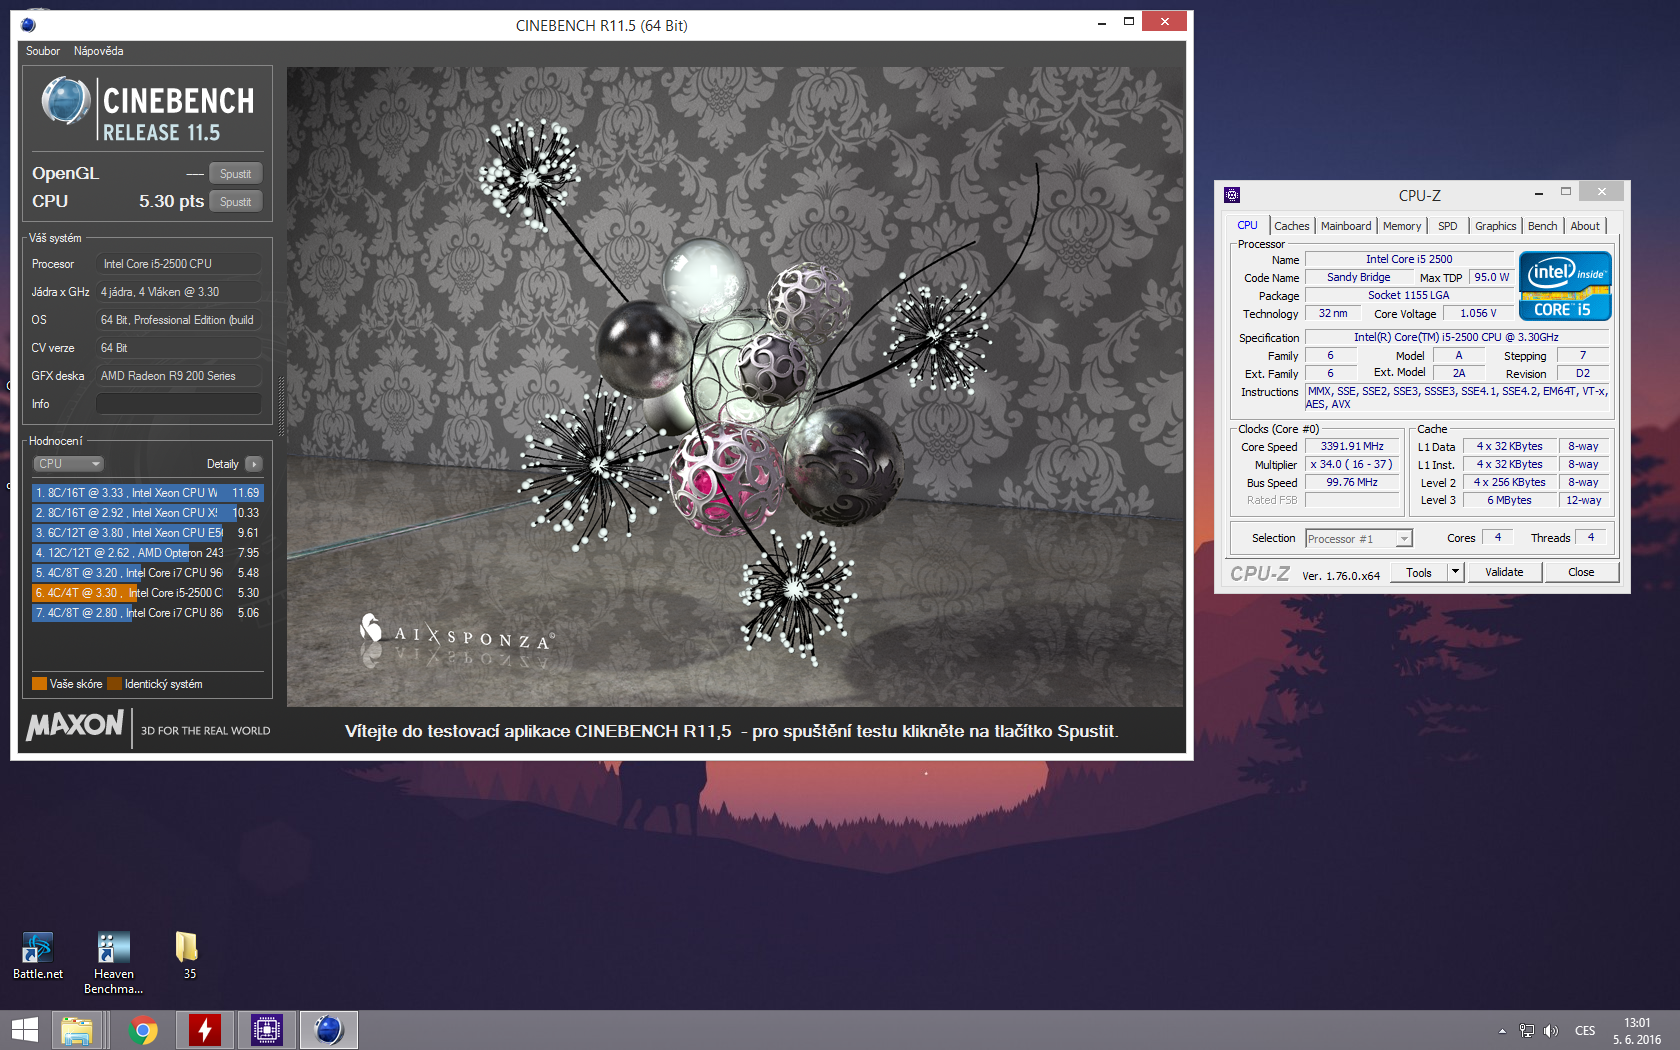Click GFX deska field AMD Radeon R9 200 Series
The image size is (1680, 1050).
click(x=178, y=376)
